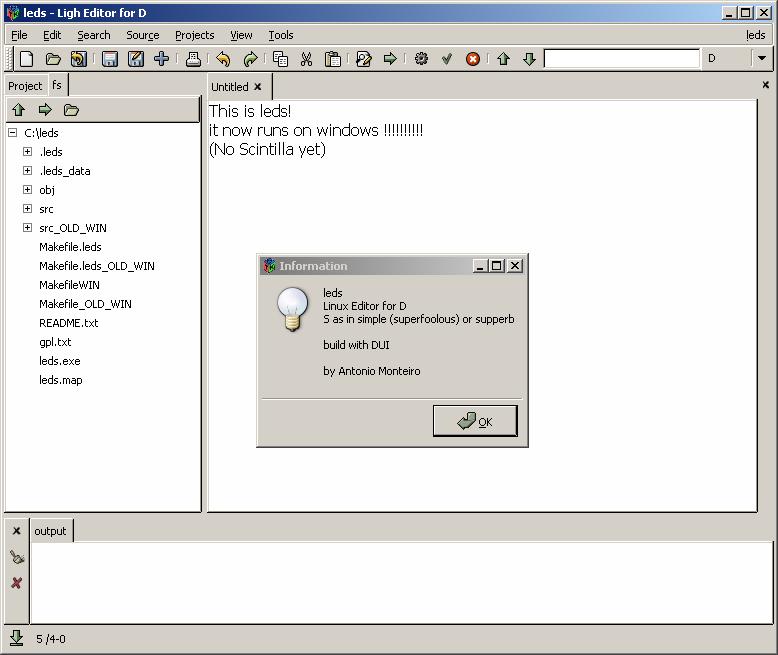Image resolution: width=778 pixels, height=655 pixels.
Task: Click the Cut scissors icon
Action: pyautogui.click(x=306, y=59)
